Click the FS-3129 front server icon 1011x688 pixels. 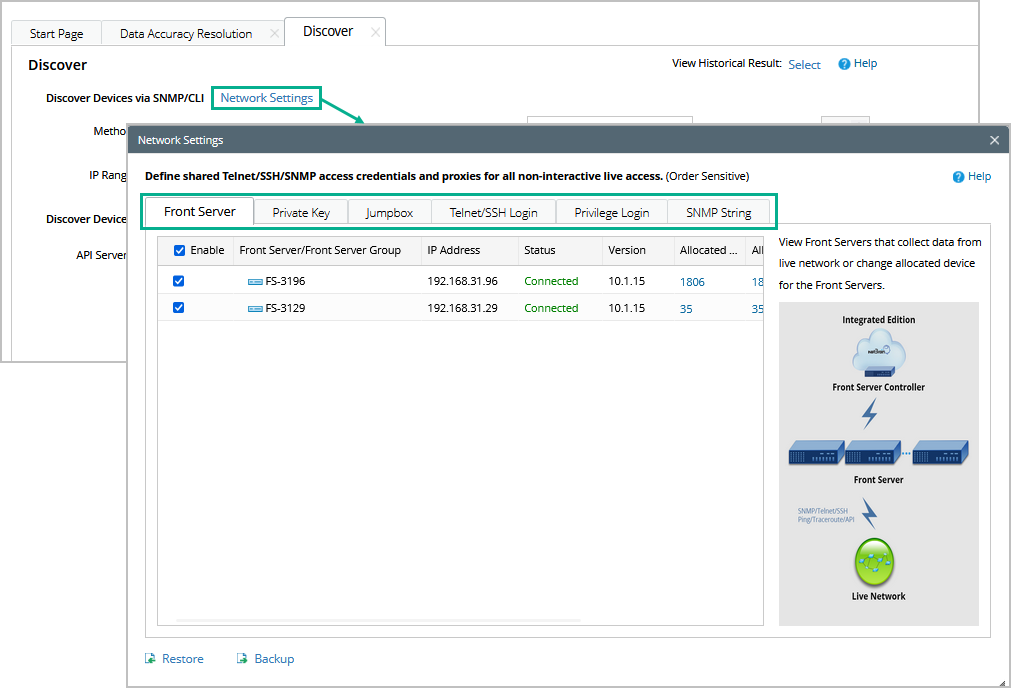pyautogui.click(x=255, y=309)
